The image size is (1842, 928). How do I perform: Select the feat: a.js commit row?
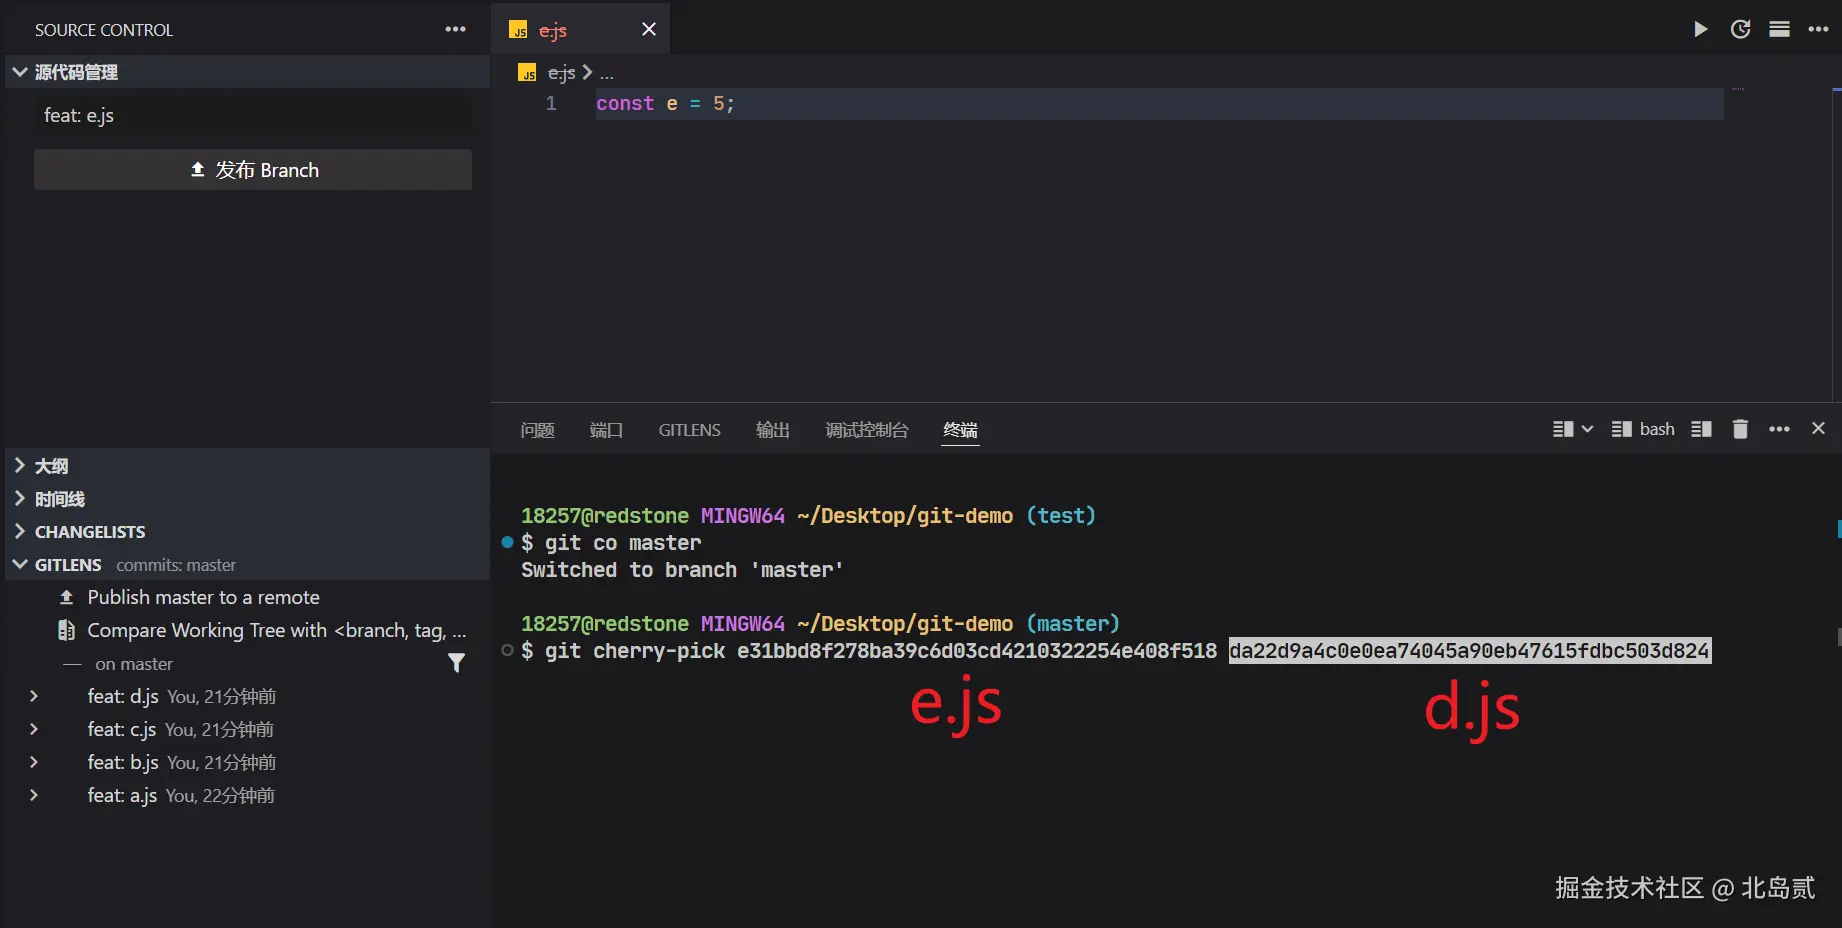pos(248,795)
